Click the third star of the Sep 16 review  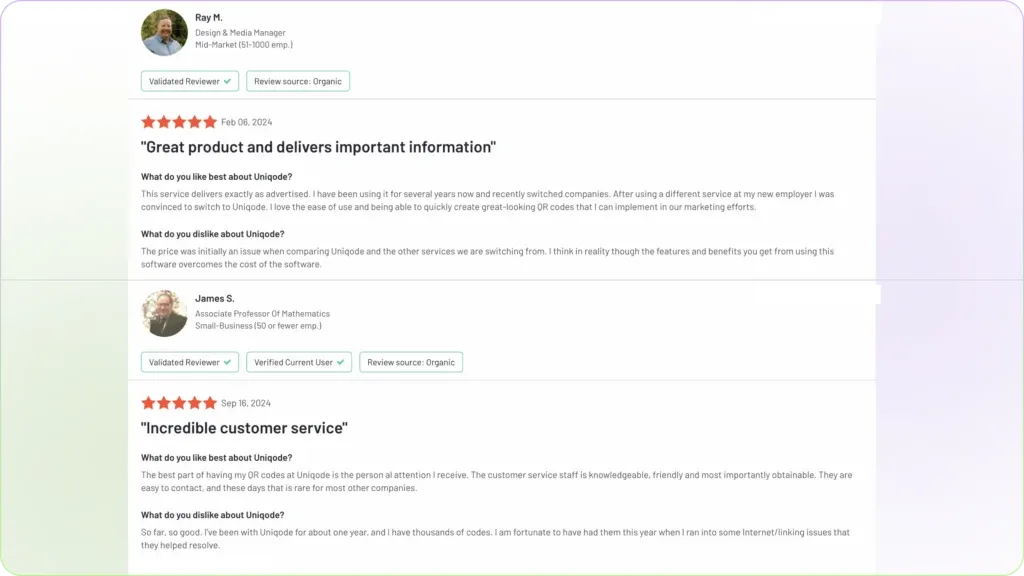[179, 403]
